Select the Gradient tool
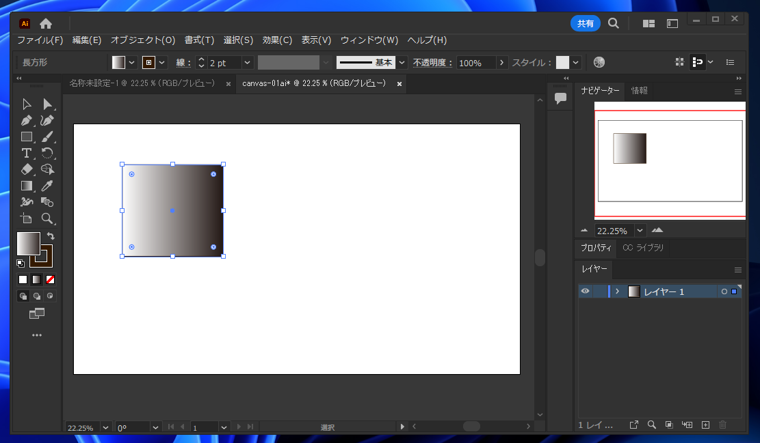The image size is (760, 443). (27, 186)
